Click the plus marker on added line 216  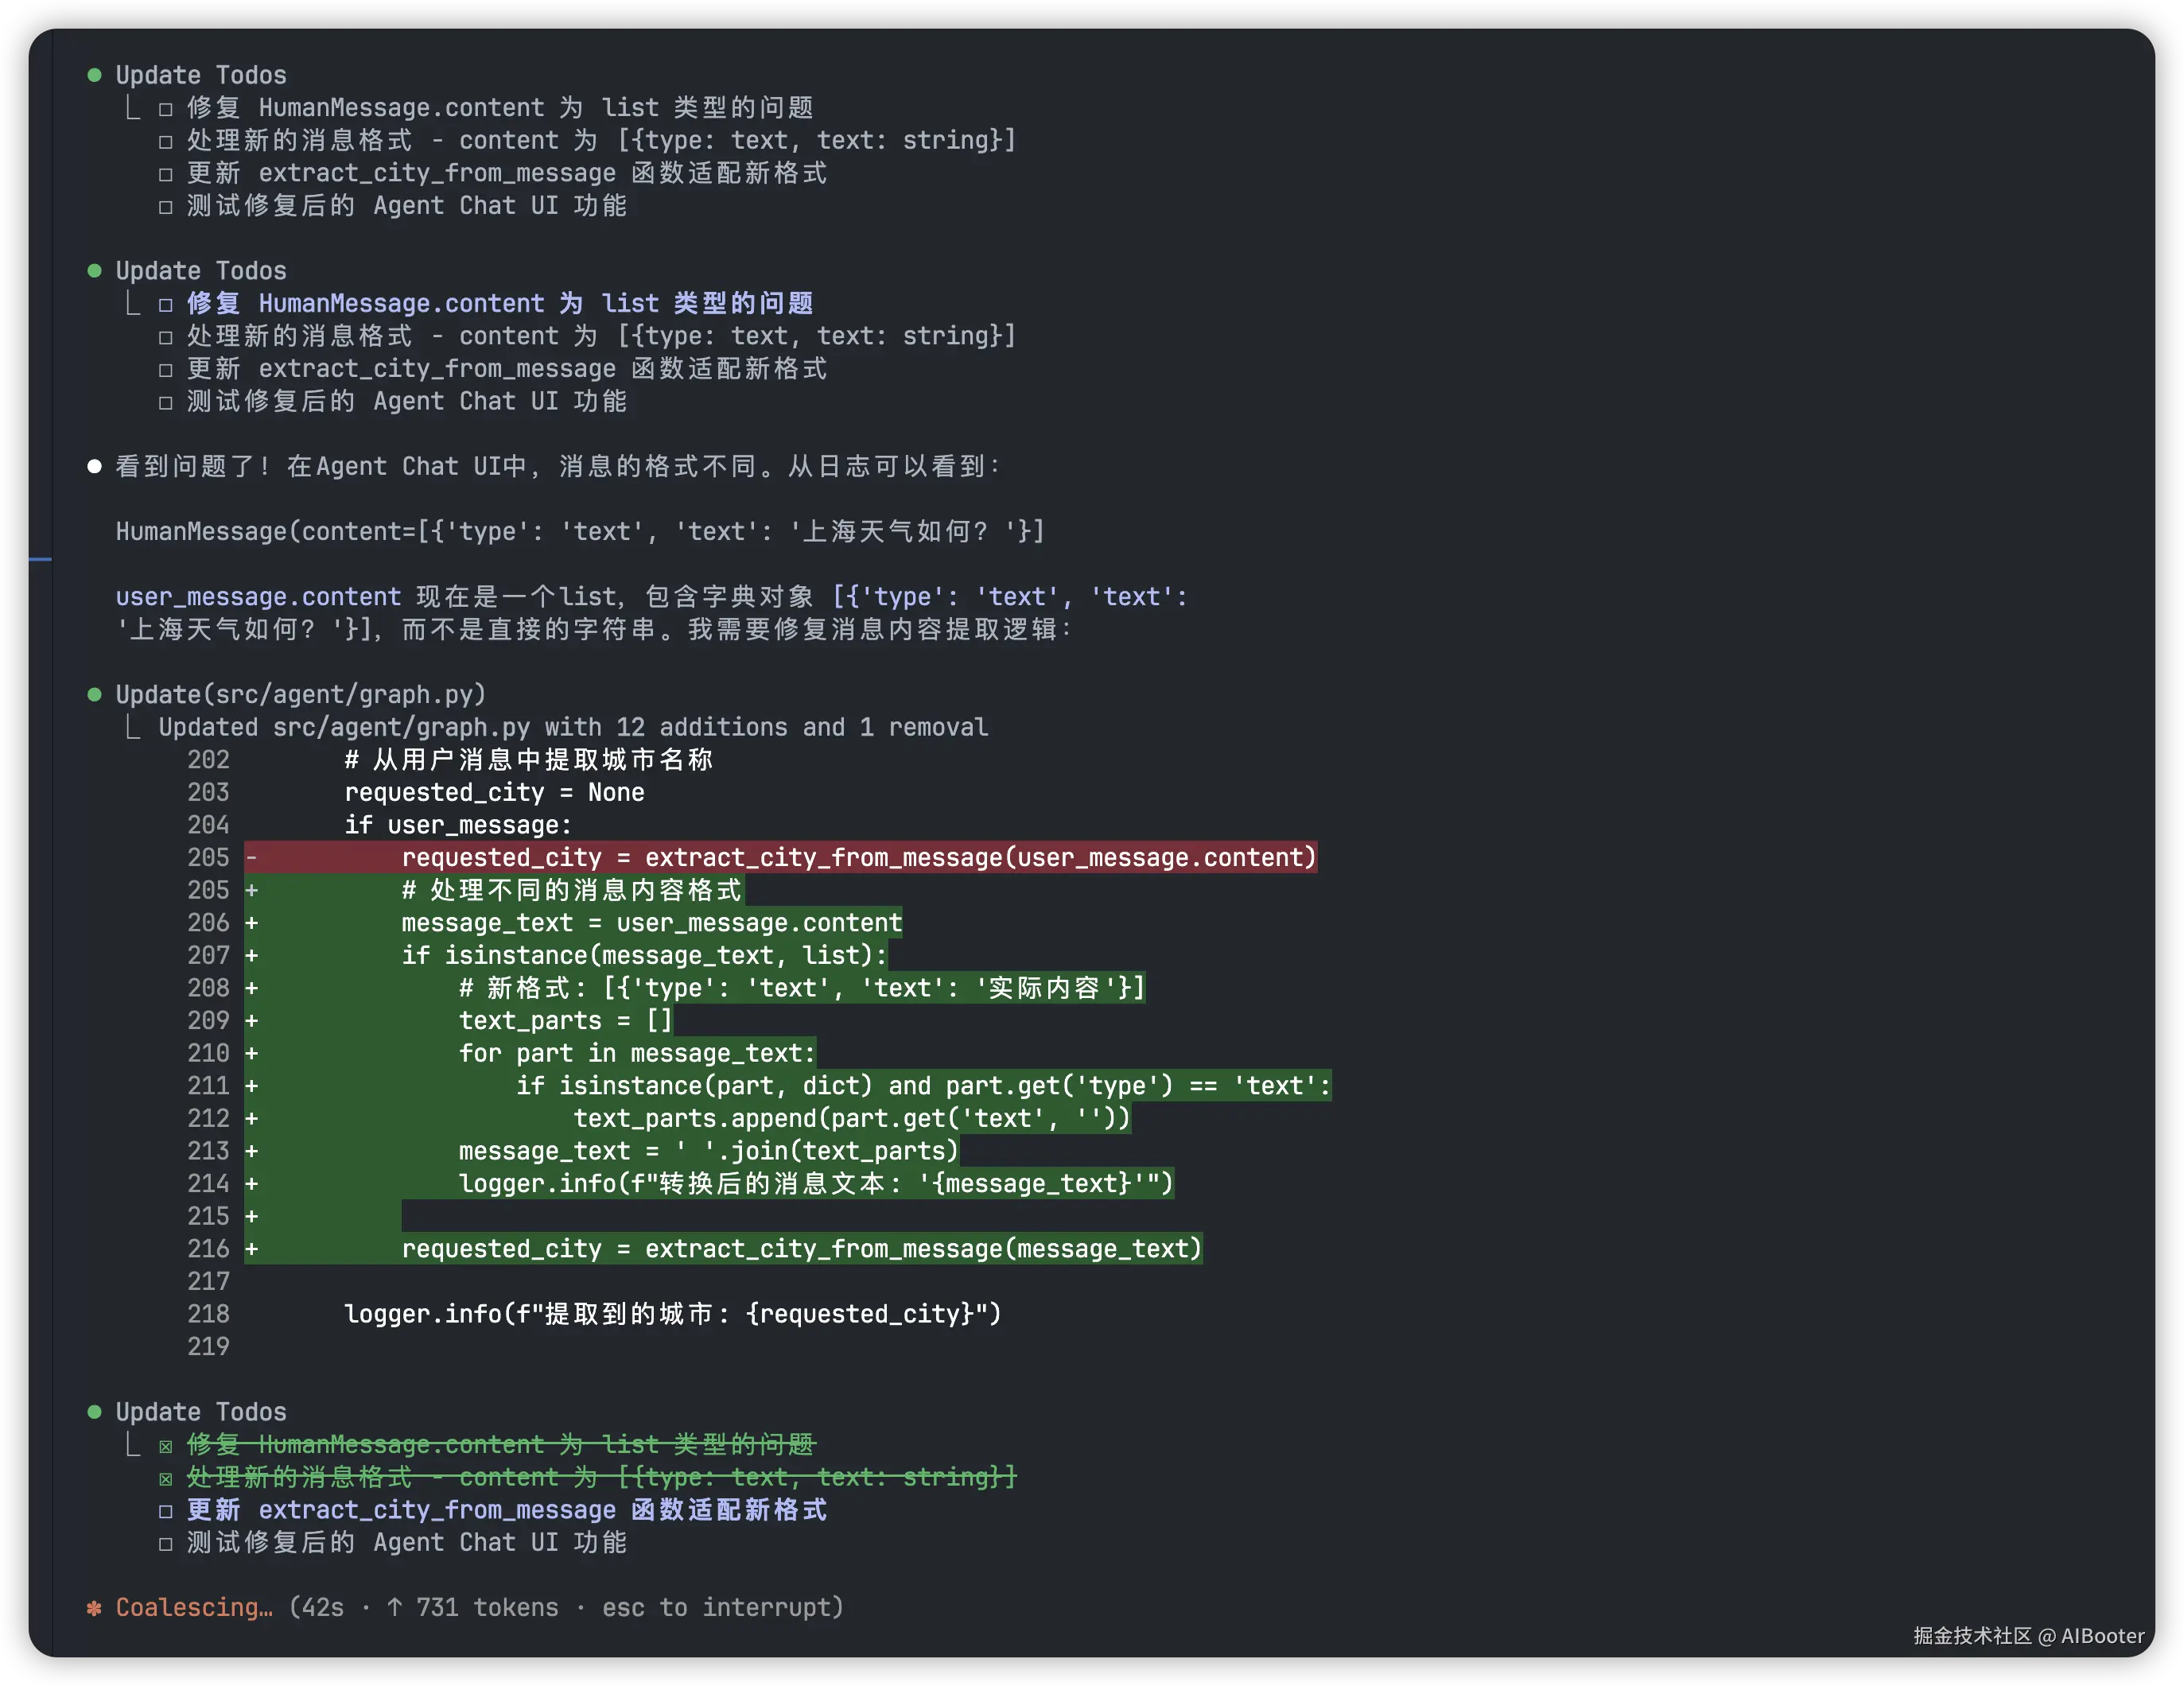[x=252, y=1249]
